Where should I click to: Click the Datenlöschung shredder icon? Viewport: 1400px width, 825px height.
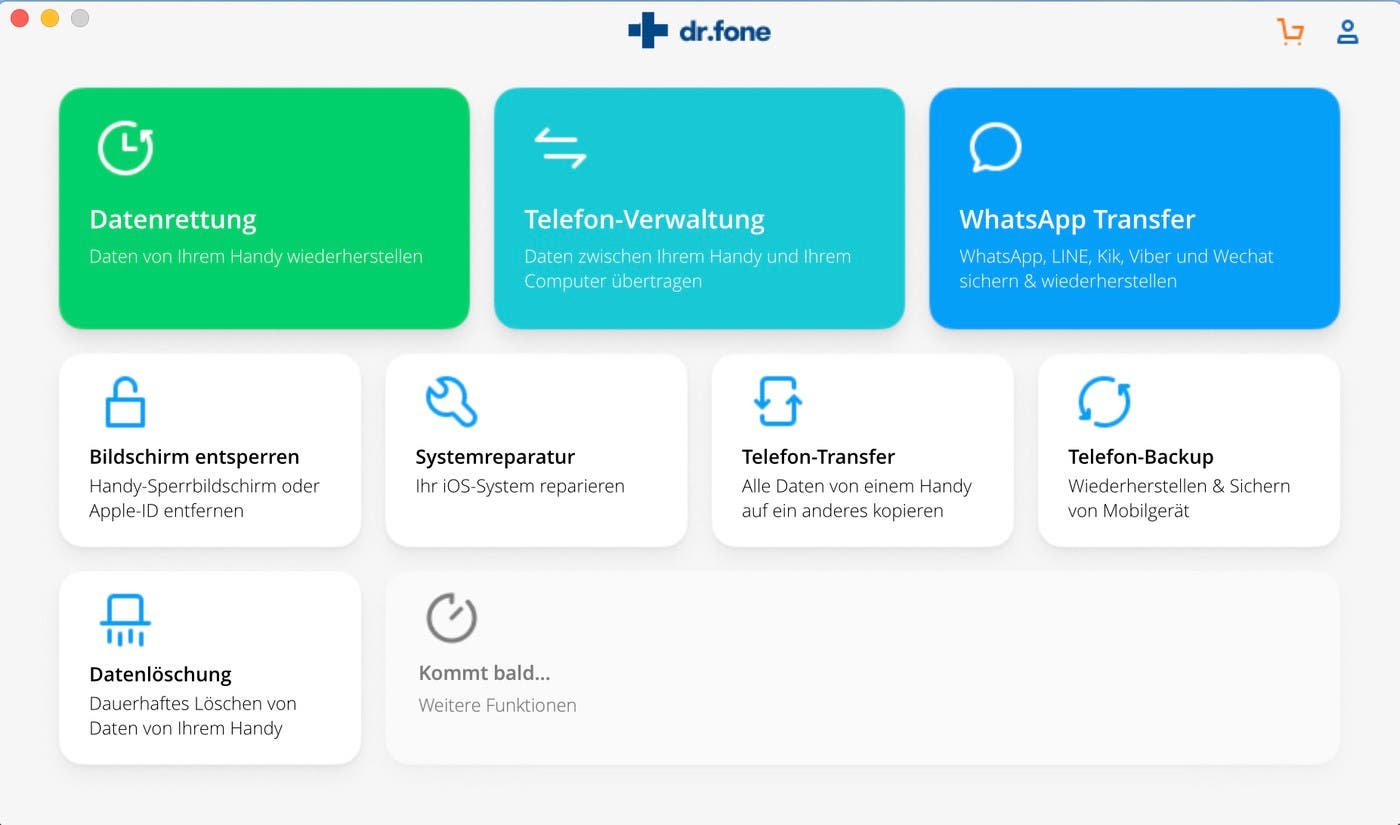125,619
